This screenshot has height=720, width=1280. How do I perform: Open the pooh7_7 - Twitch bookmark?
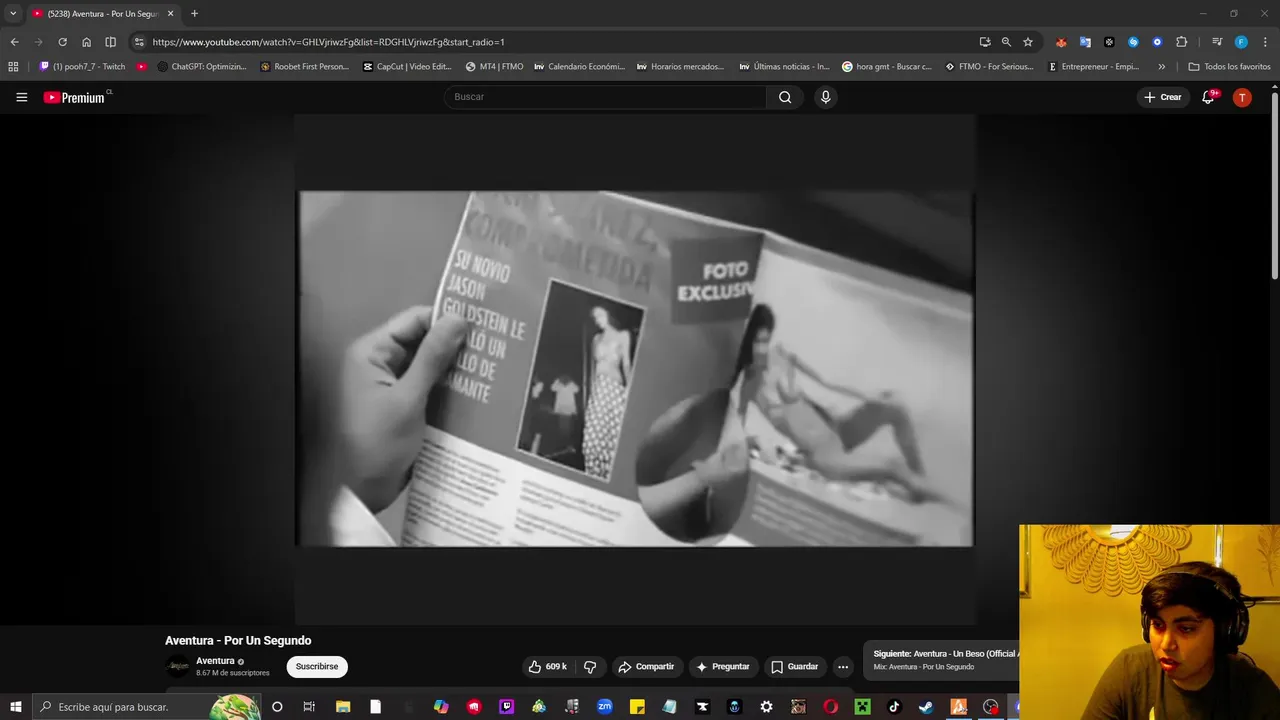(82, 67)
